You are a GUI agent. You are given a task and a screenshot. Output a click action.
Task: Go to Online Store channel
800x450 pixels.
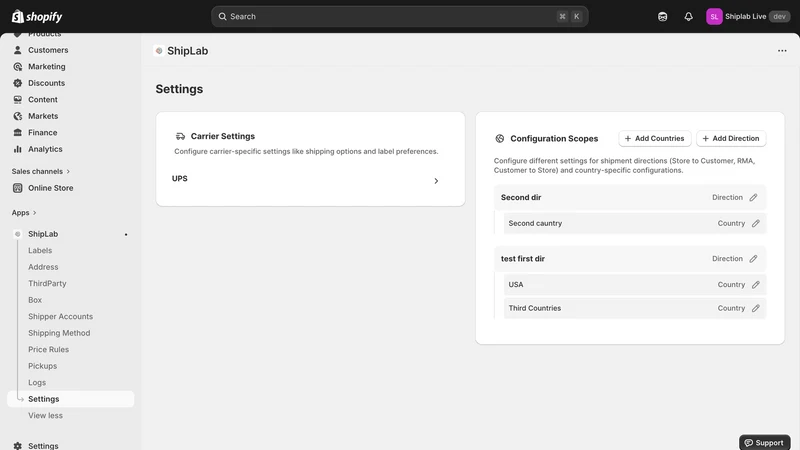tap(51, 188)
